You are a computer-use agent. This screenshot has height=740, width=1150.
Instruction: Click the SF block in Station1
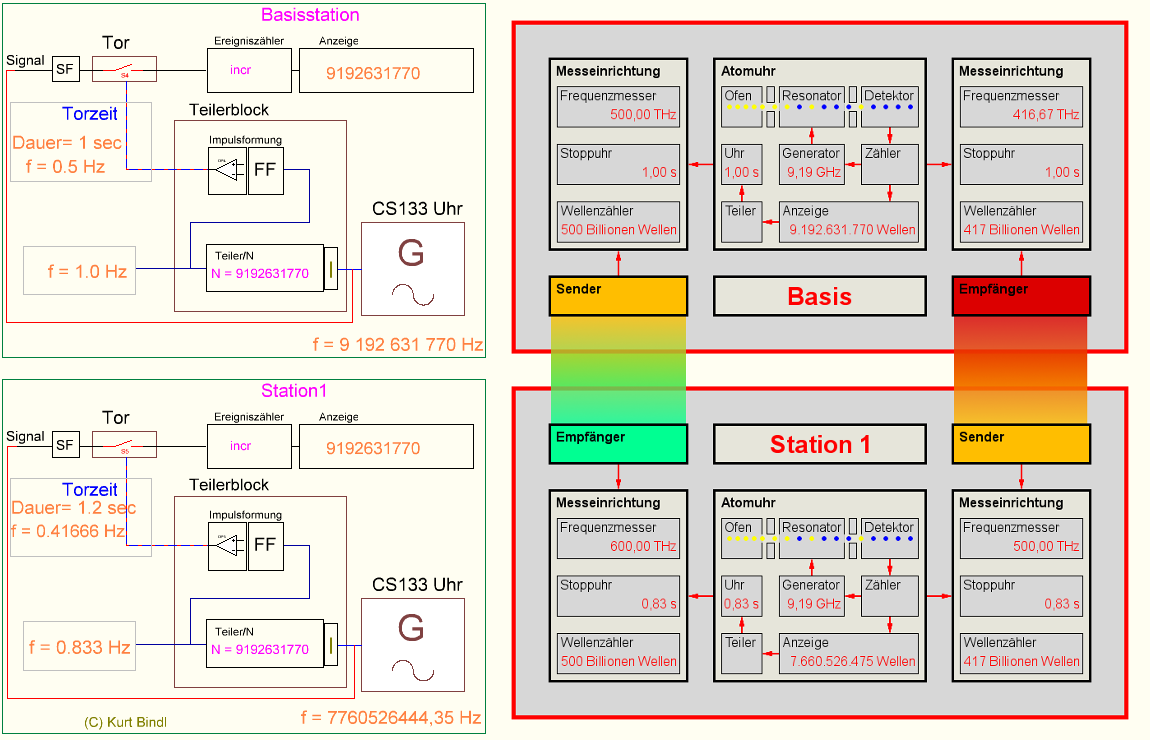[x=65, y=444]
